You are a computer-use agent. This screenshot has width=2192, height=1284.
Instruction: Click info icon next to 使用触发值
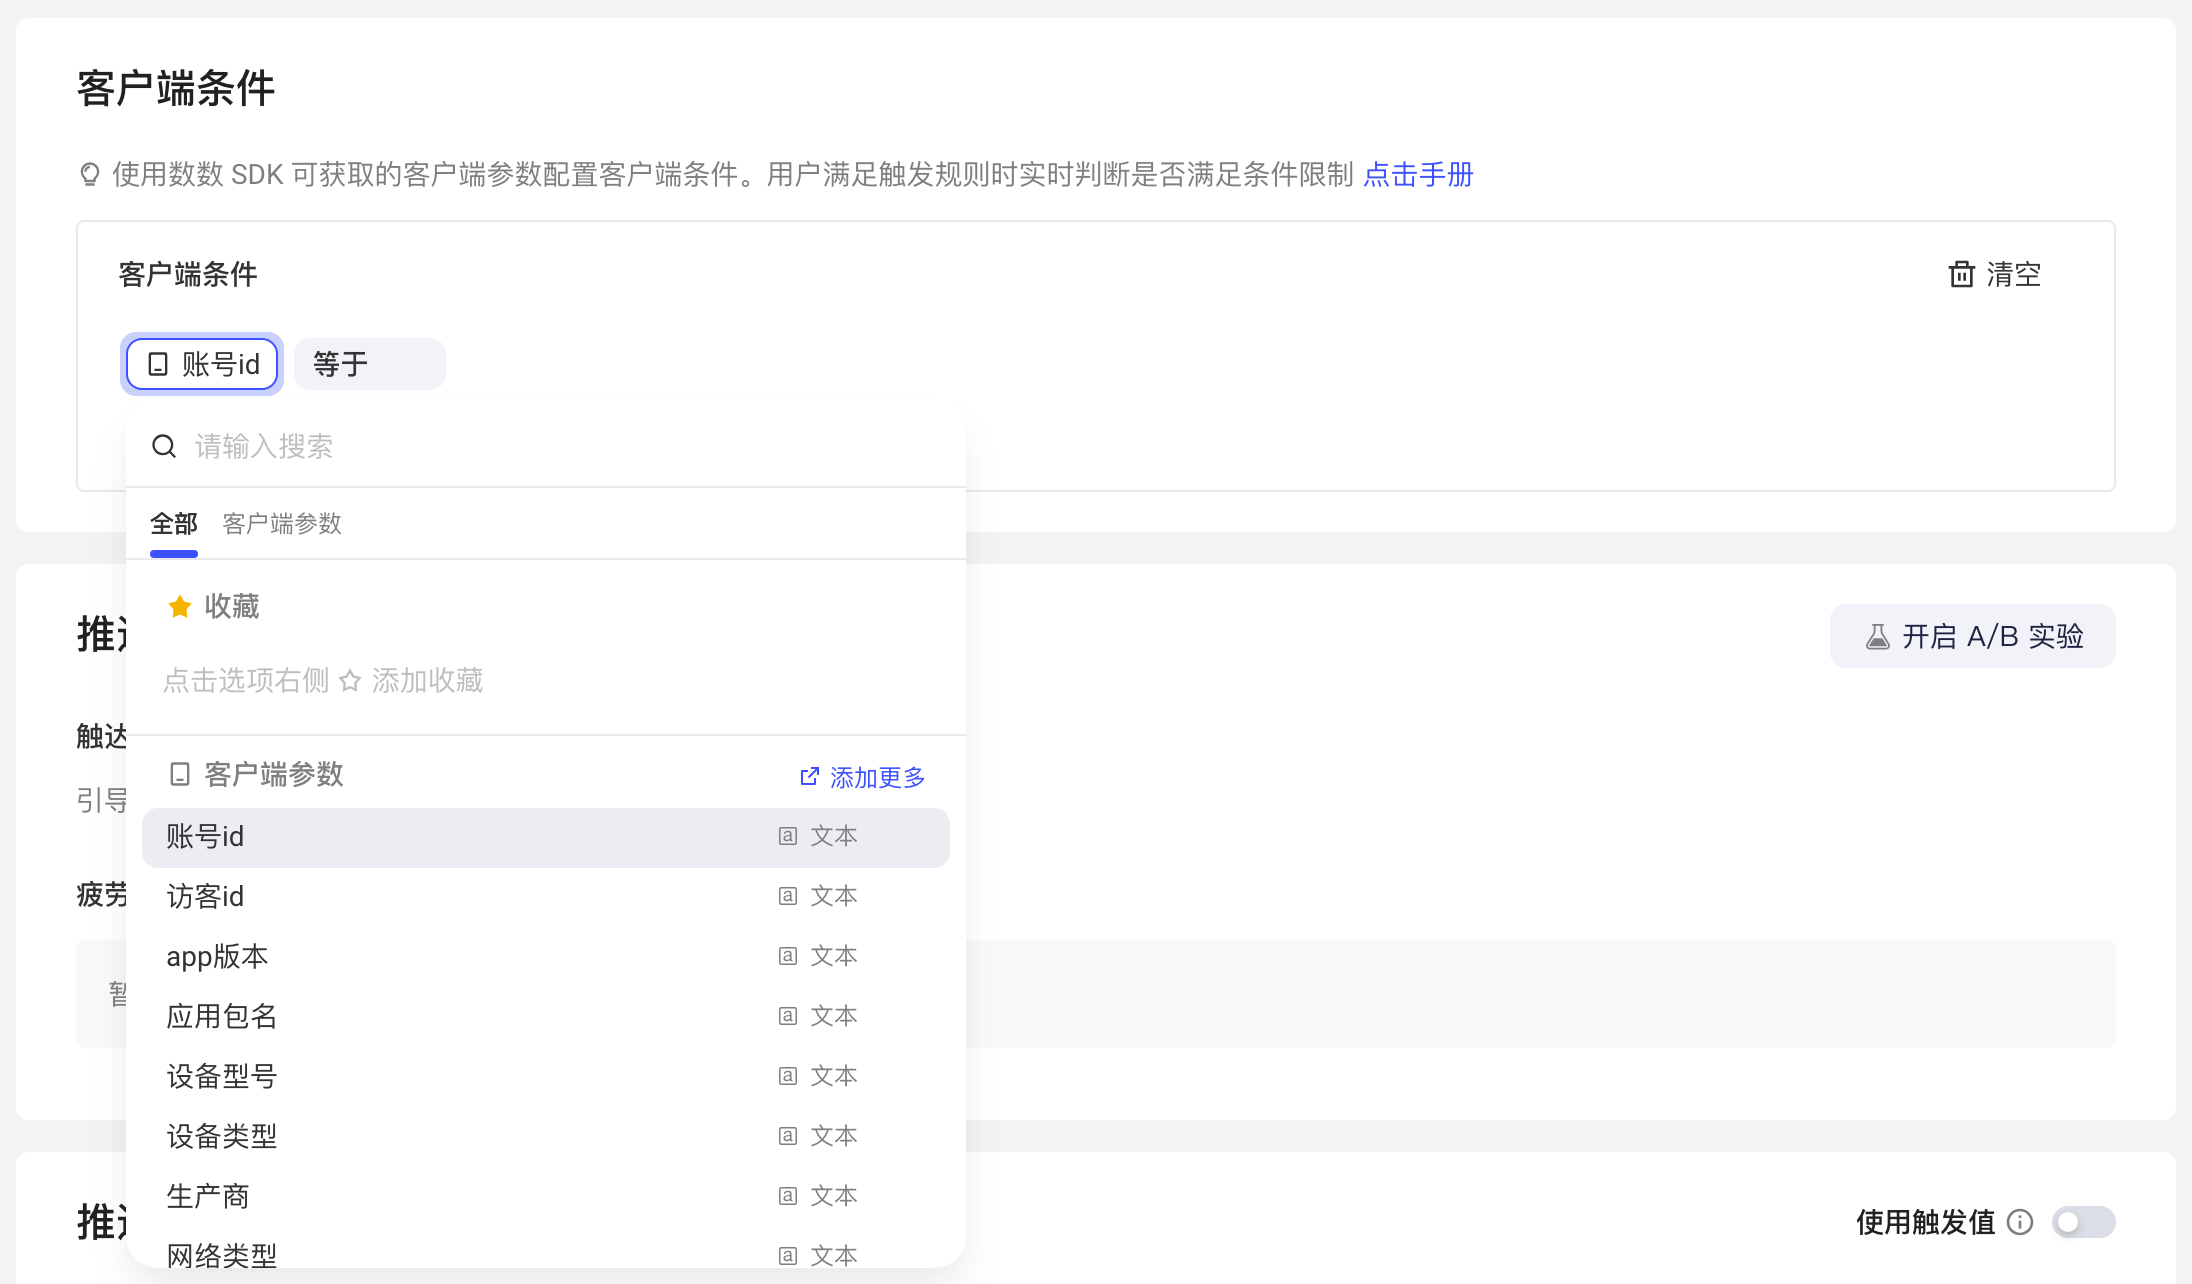point(2020,1222)
